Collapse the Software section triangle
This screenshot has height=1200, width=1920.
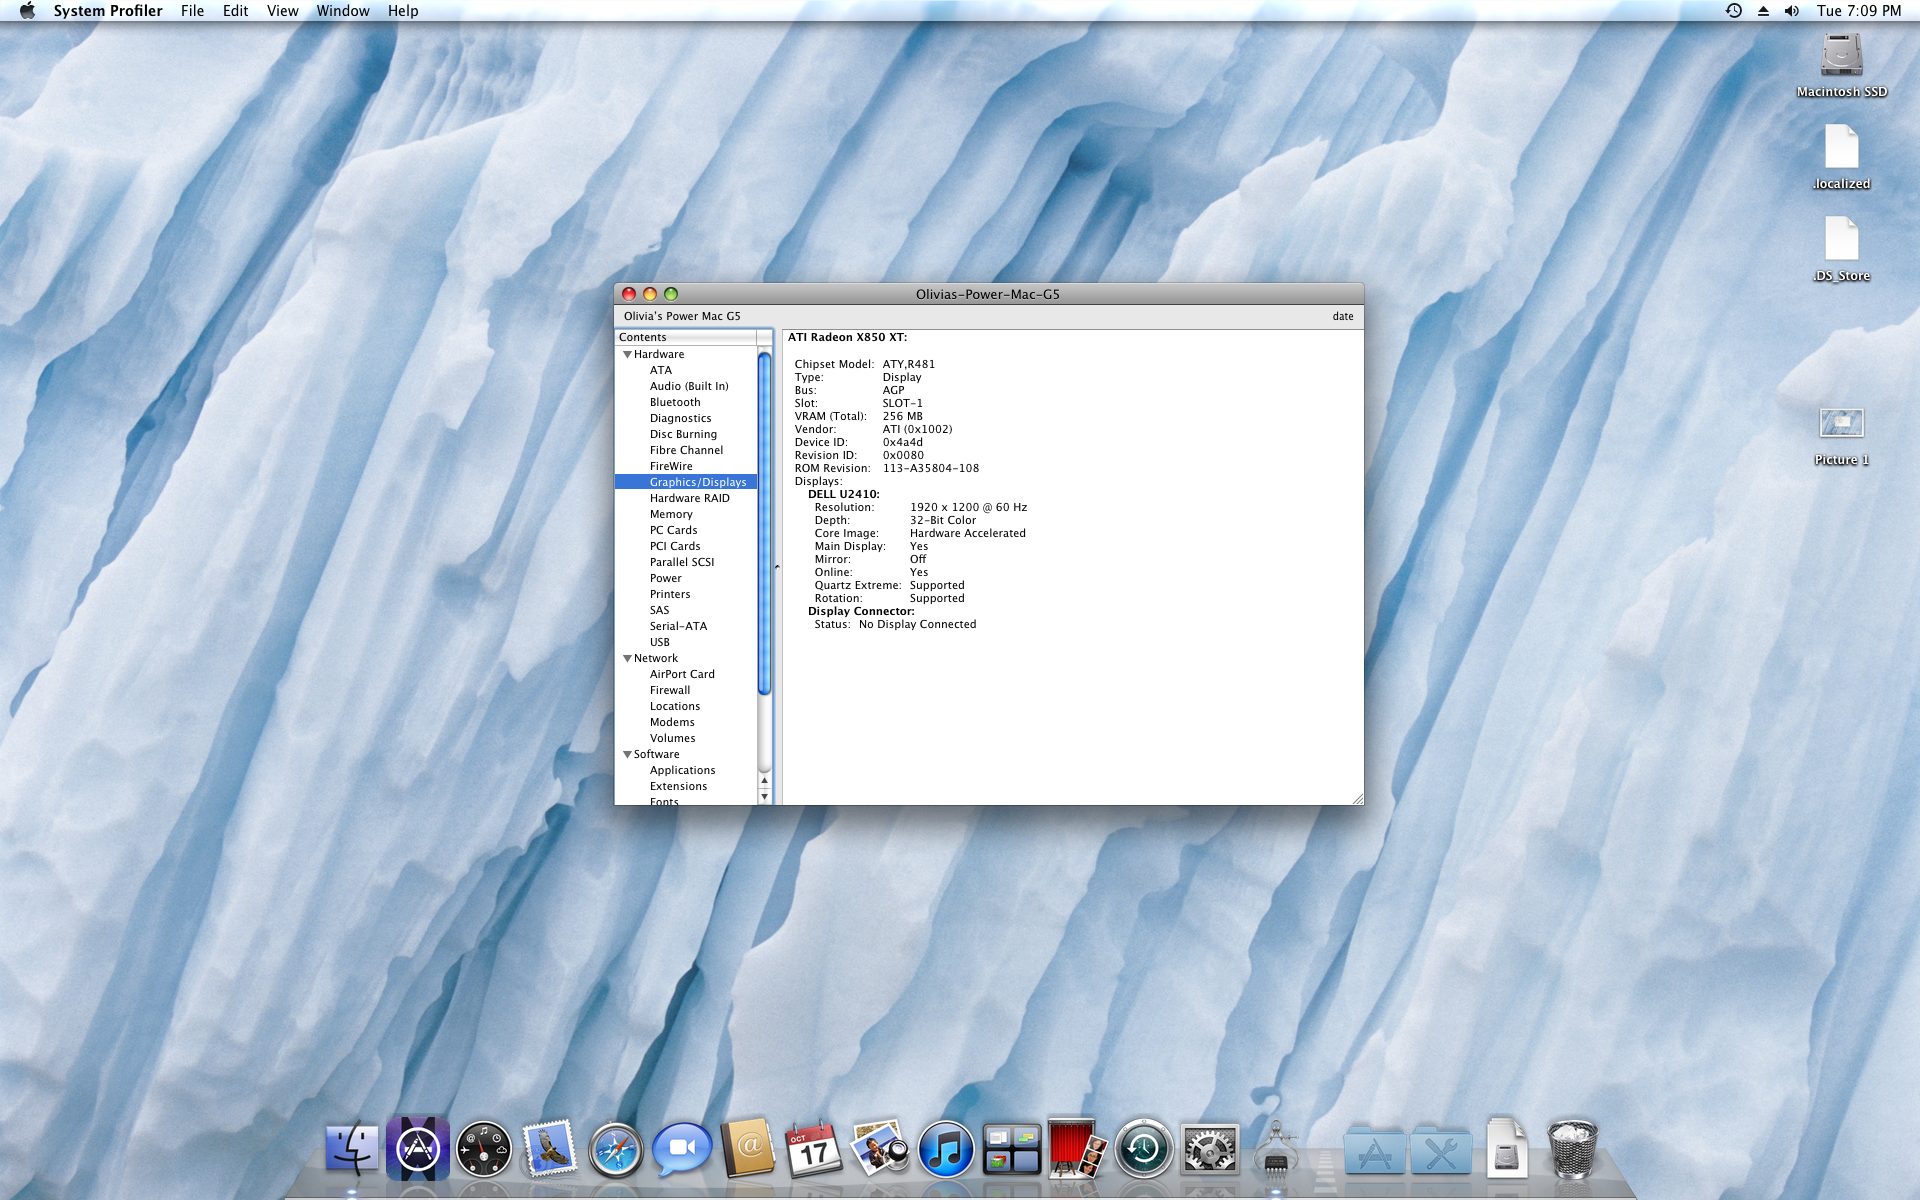click(627, 755)
